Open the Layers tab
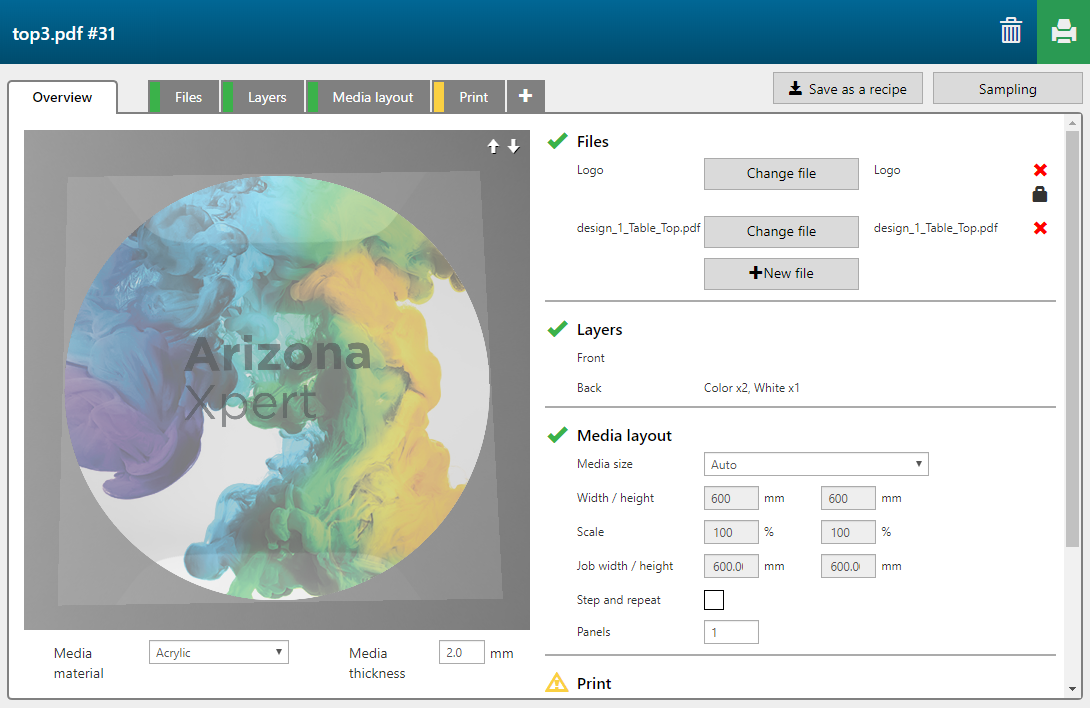Screen dimensions: 1090x708 (x=263, y=97)
